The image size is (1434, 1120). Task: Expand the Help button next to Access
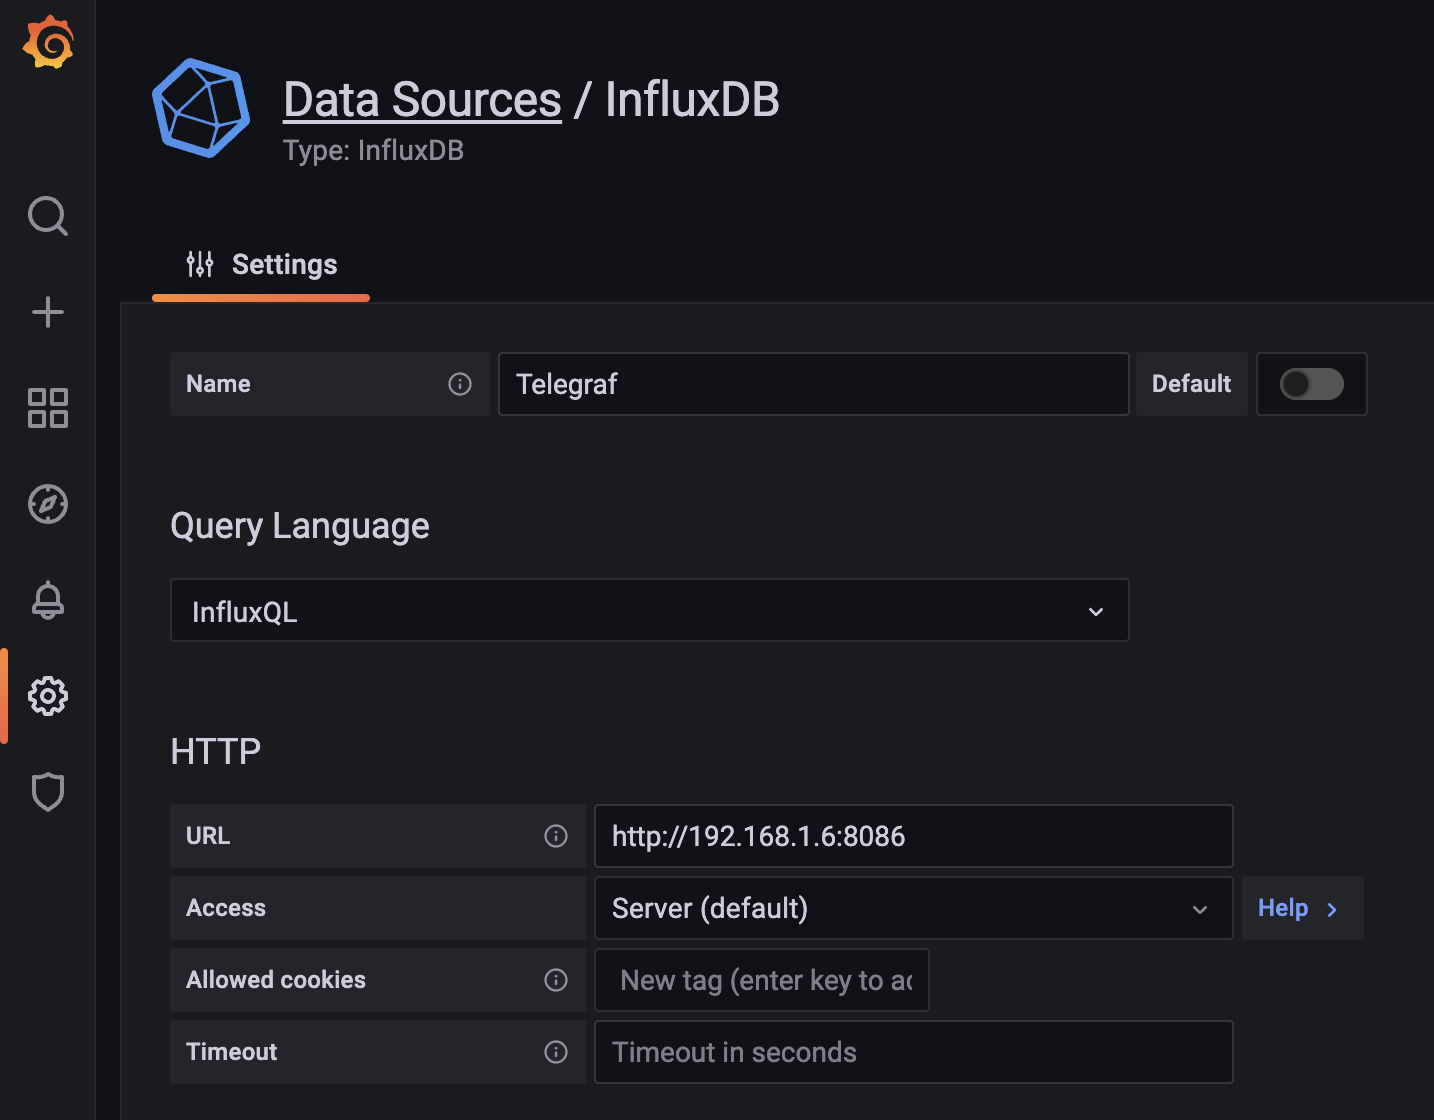1301,908
